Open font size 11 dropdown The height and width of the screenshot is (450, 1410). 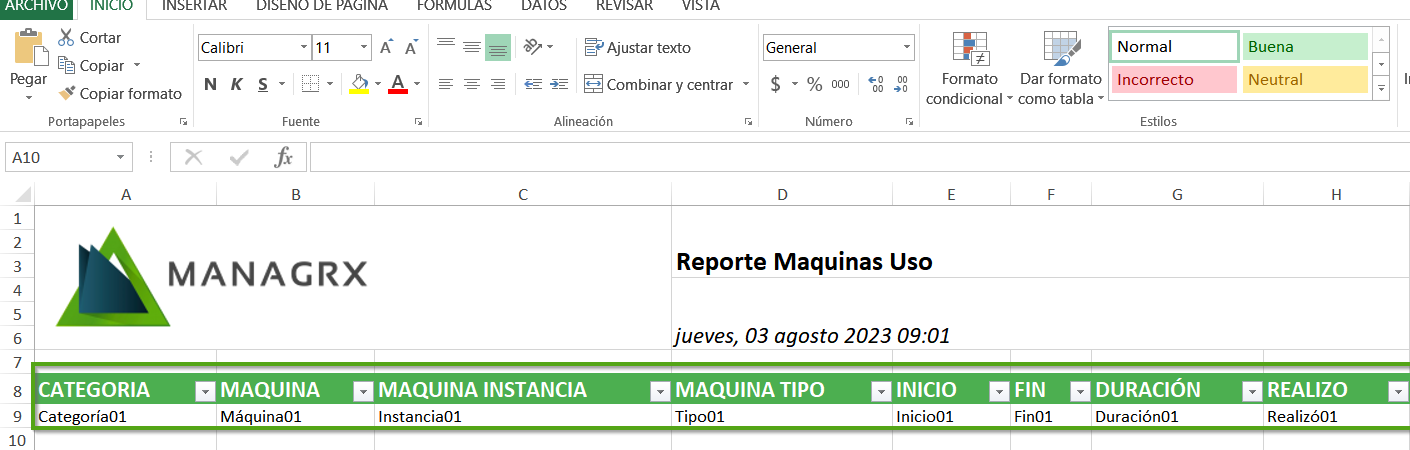pyautogui.click(x=364, y=47)
